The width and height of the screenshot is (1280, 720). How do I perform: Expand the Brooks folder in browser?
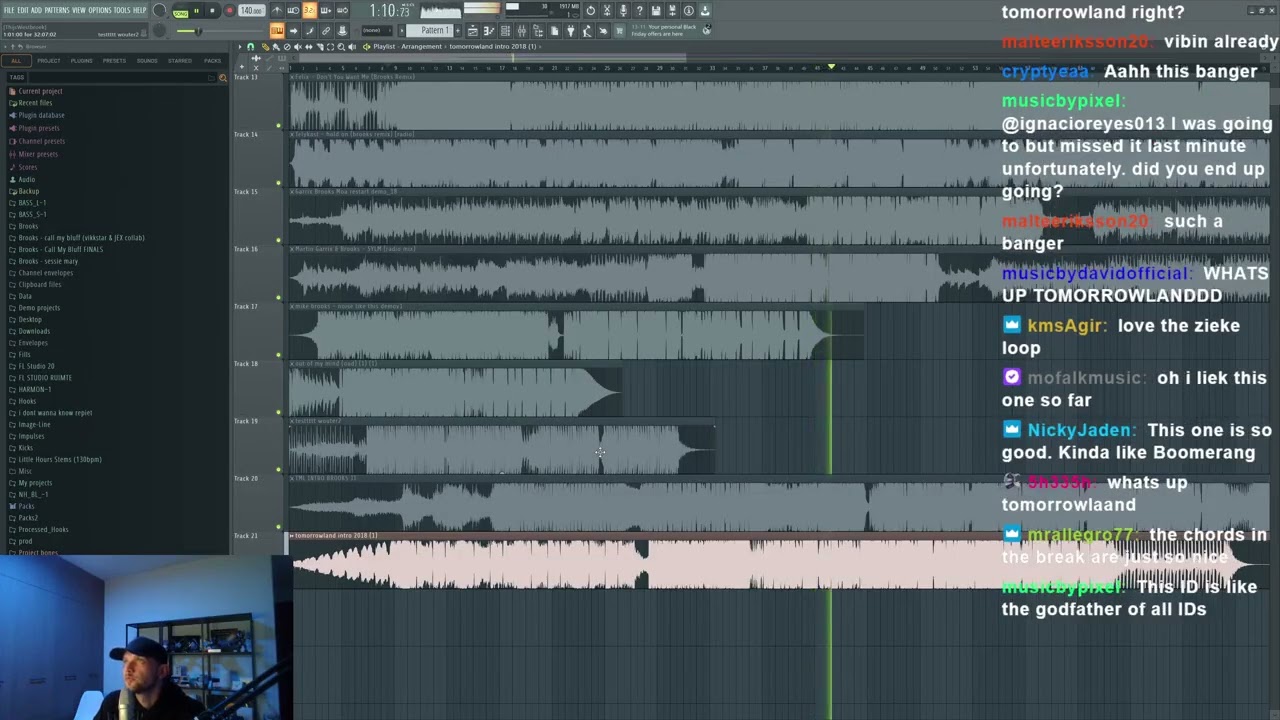click(x=28, y=226)
